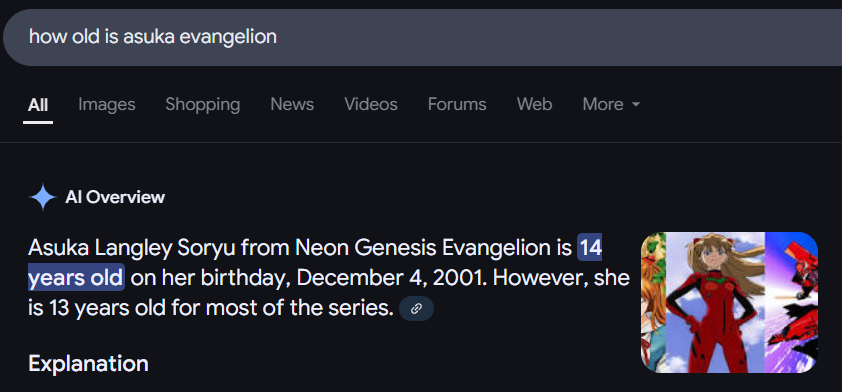The width and height of the screenshot is (842, 392).
Task: Open the News results tab
Action: 292,104
